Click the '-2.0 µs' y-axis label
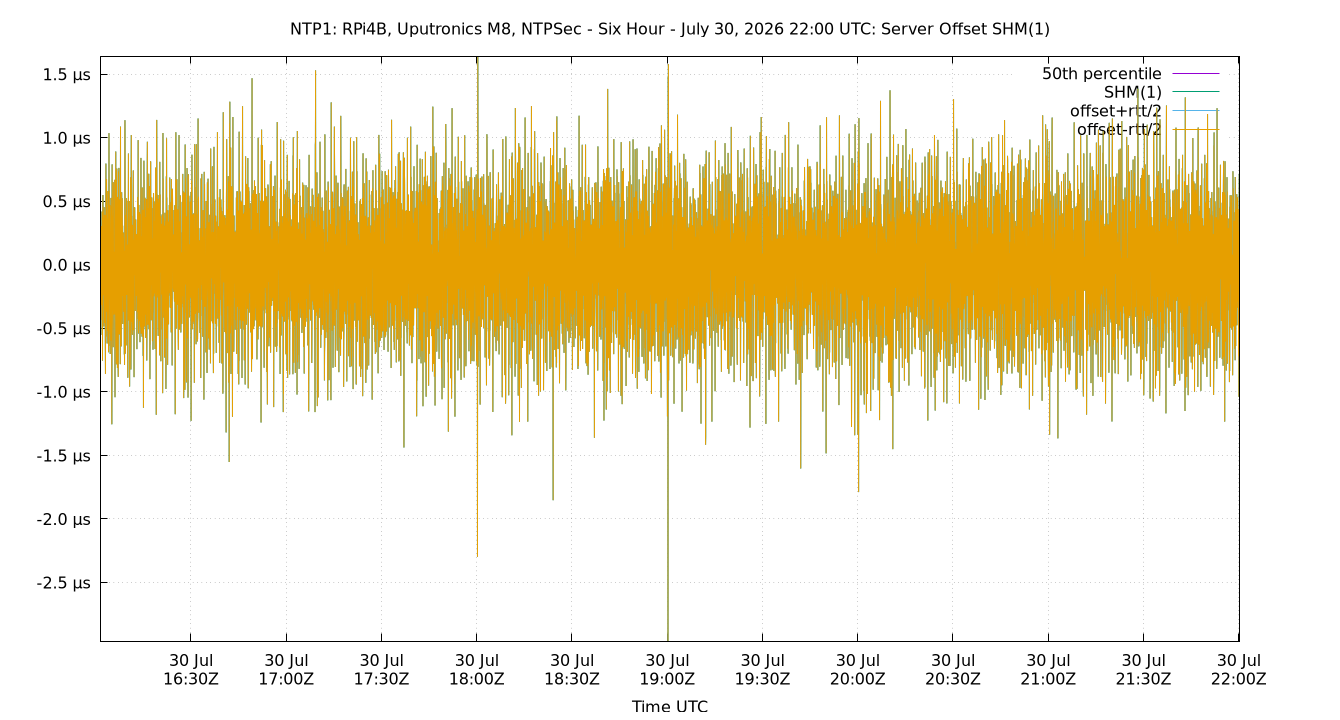This screenshot has height=720, width=1340. pyautogui.click(x=66, y=519)
